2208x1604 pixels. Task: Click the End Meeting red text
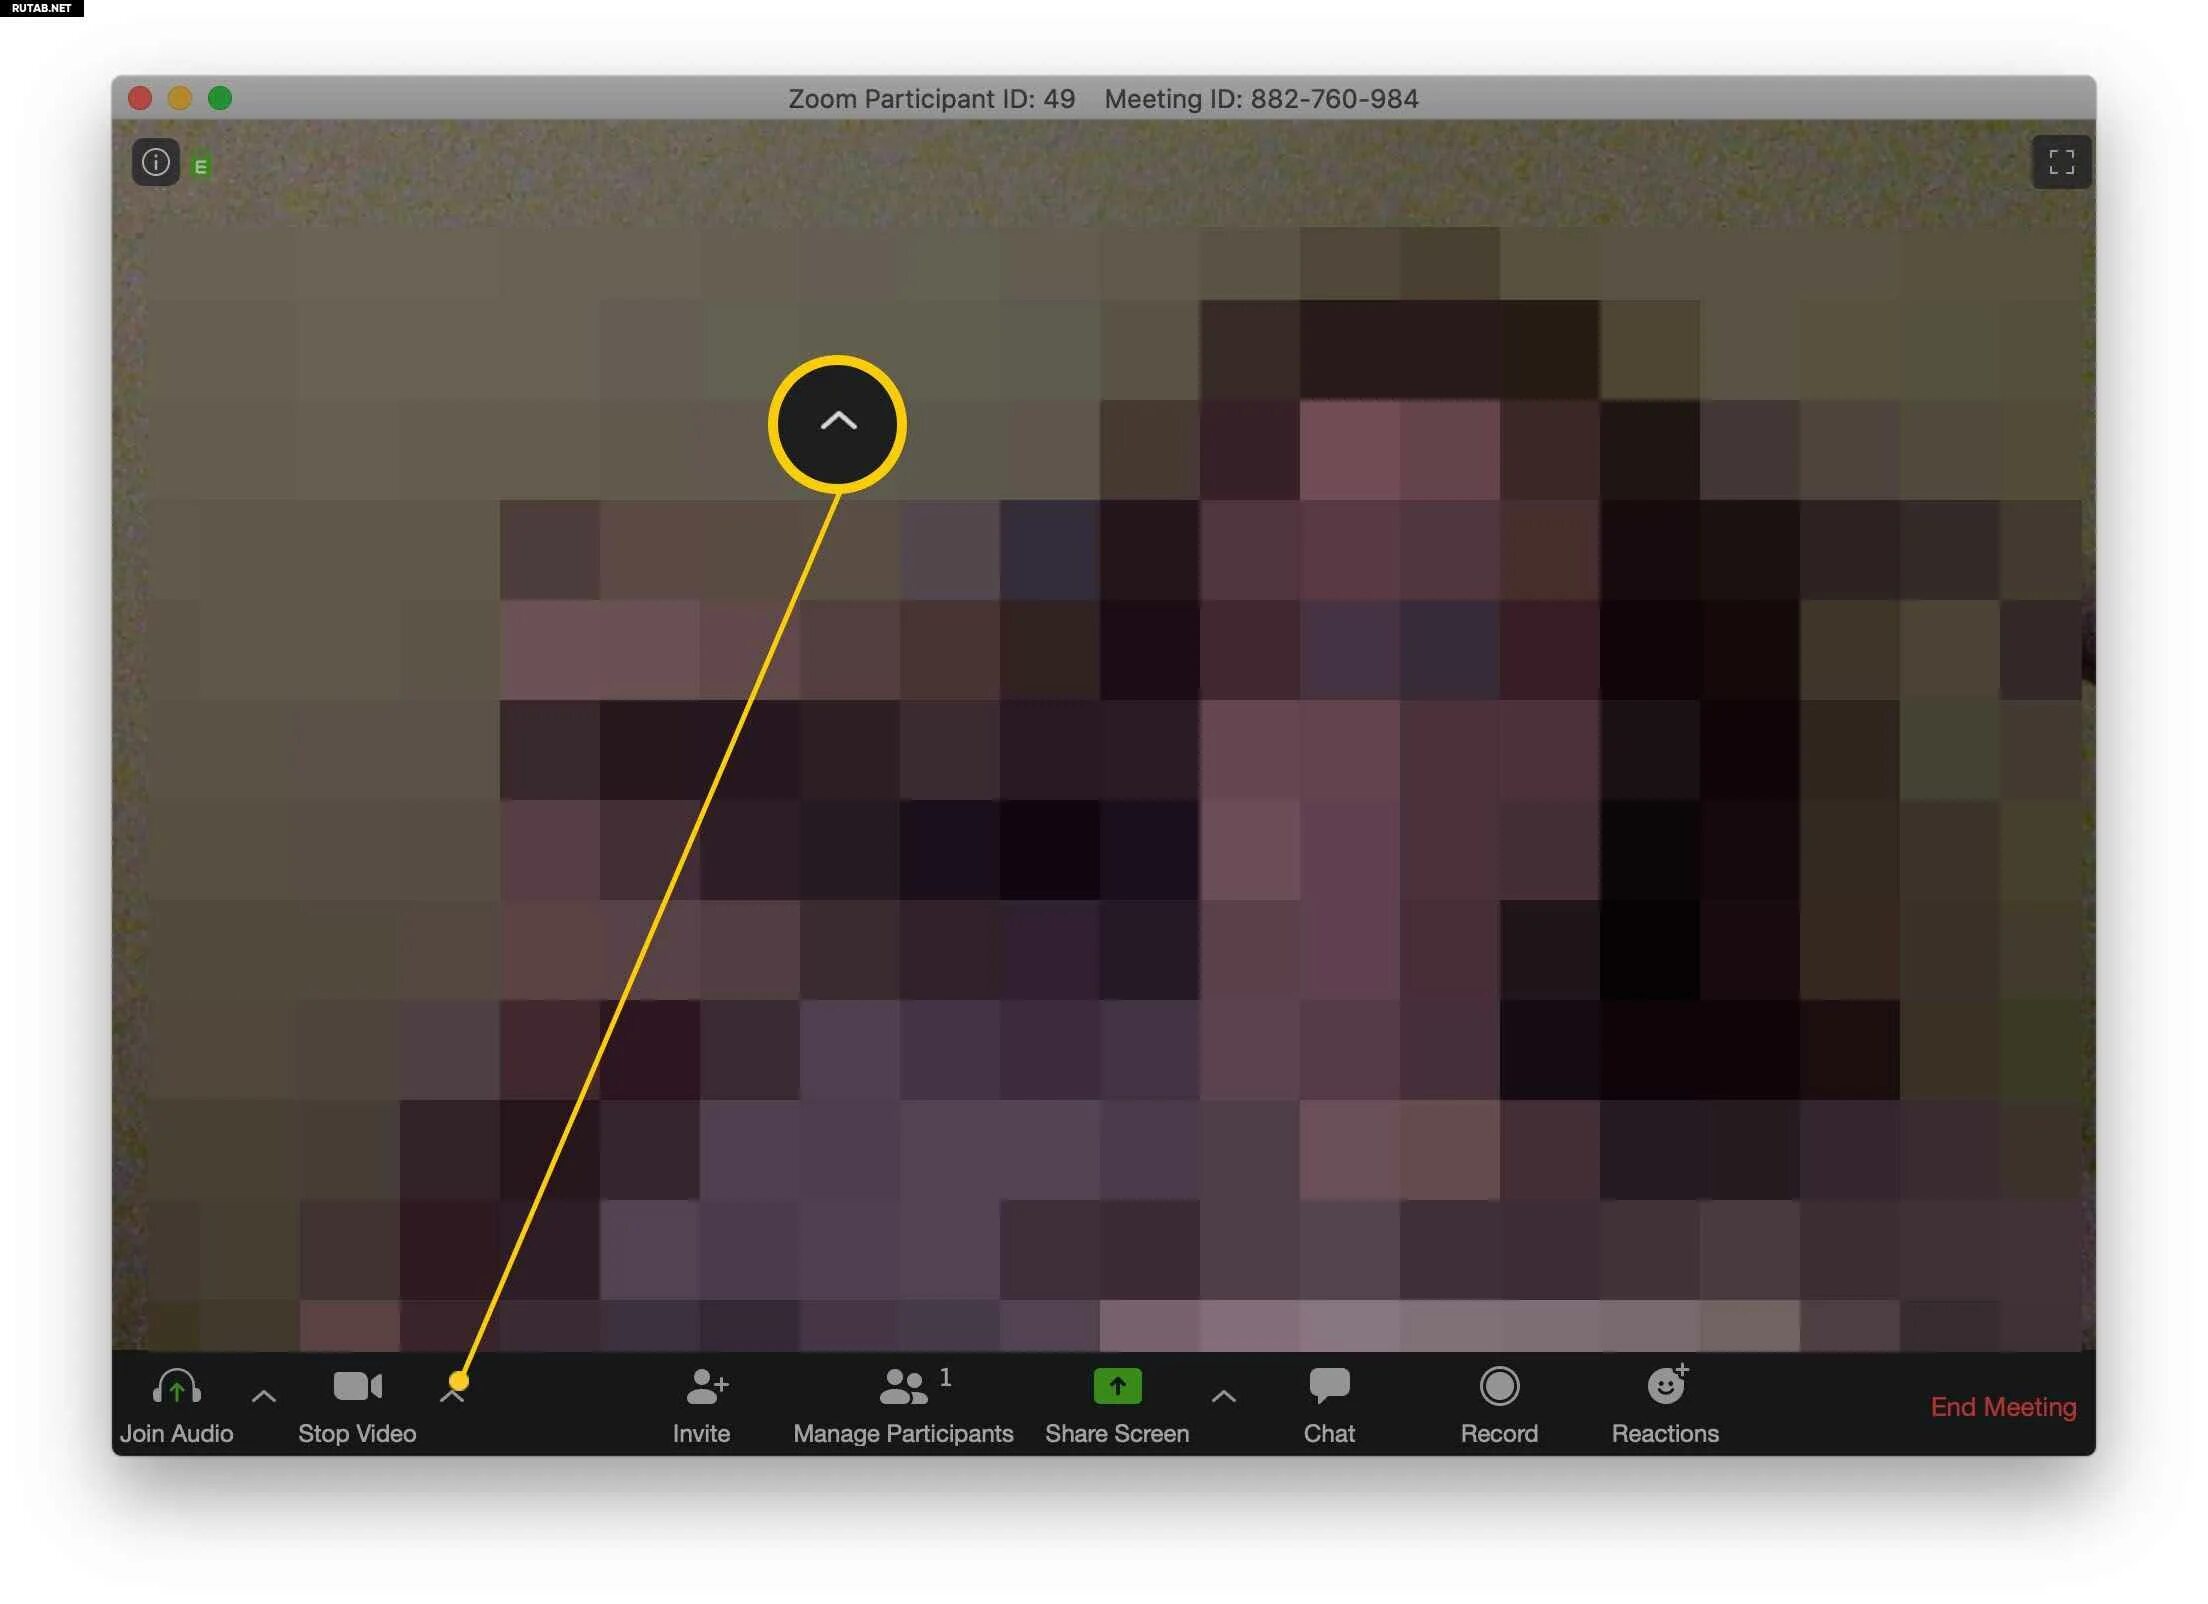[2002, 1407]
